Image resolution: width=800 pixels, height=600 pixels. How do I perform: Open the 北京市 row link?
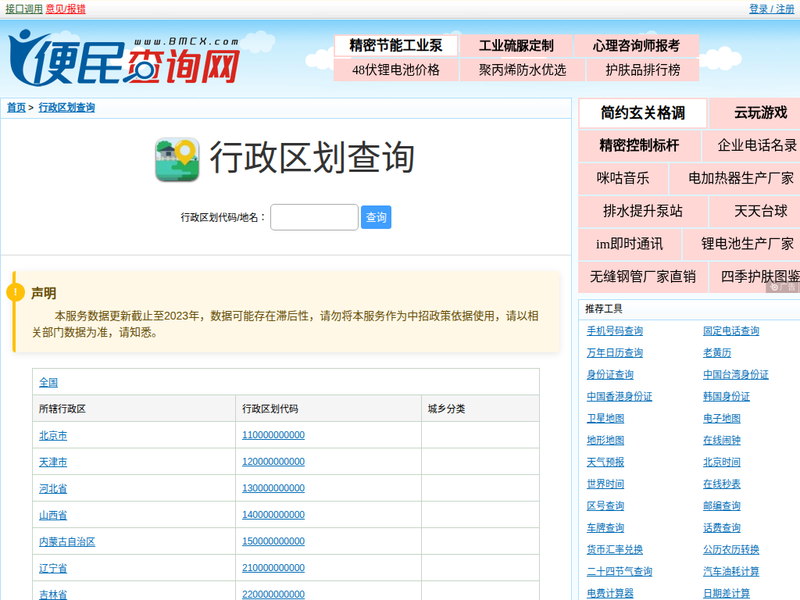[x=53, y=436]
